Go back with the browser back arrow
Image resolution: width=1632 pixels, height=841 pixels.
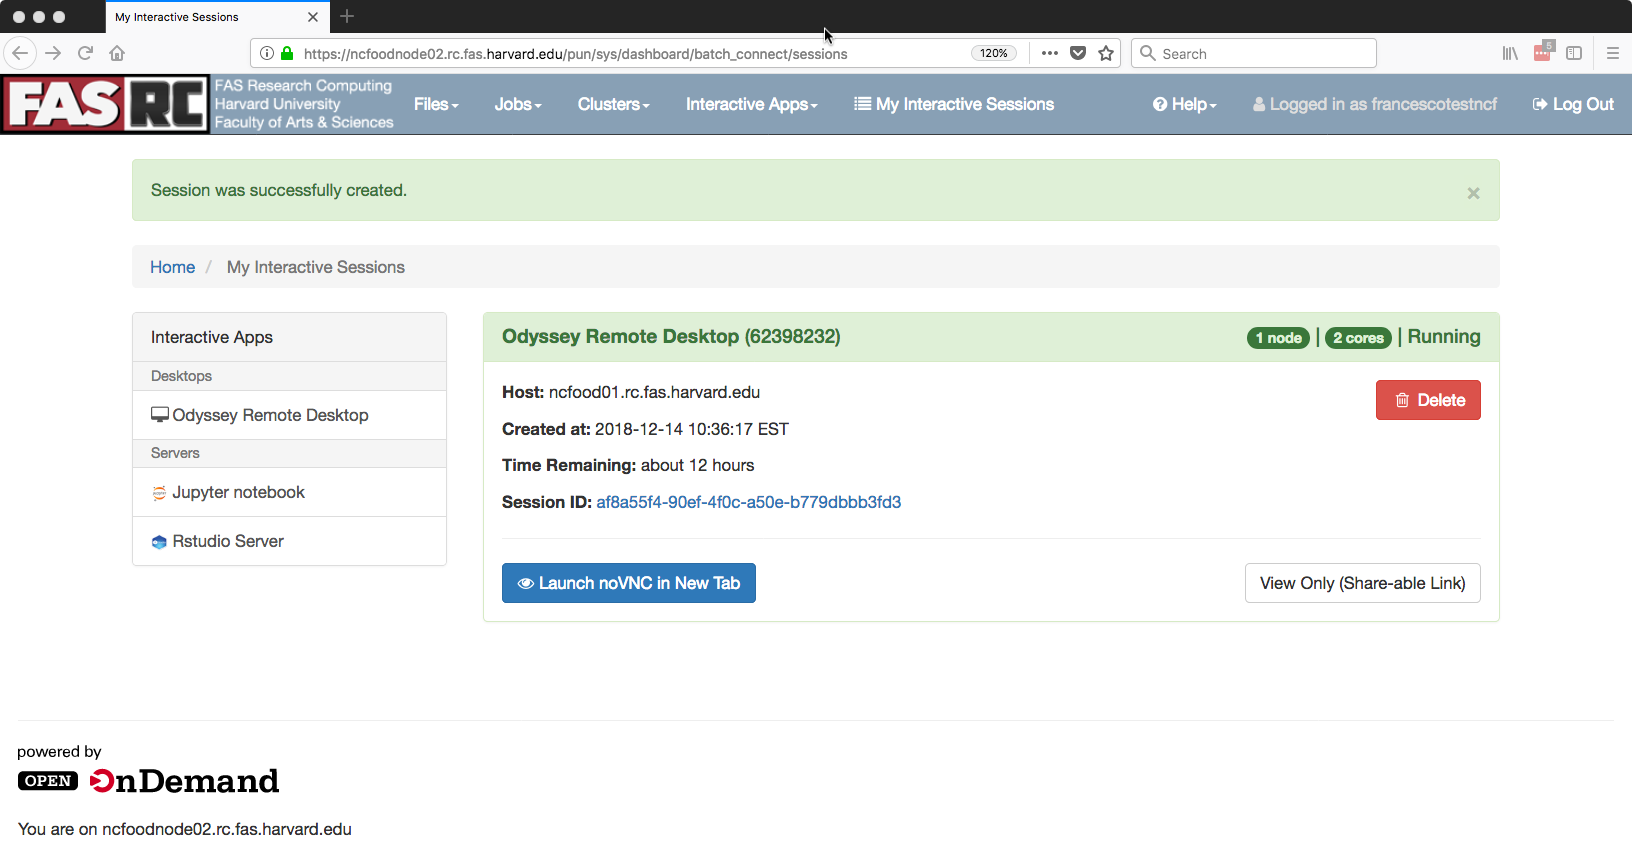coord(20,53)
